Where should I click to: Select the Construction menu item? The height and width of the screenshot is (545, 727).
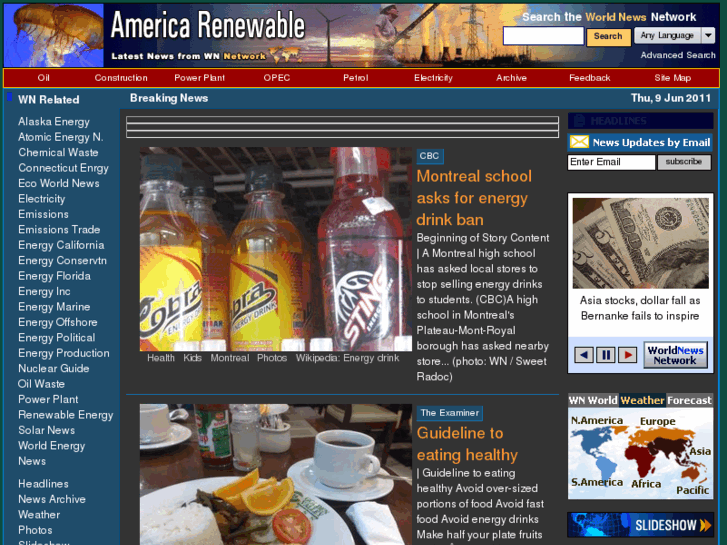121,78
